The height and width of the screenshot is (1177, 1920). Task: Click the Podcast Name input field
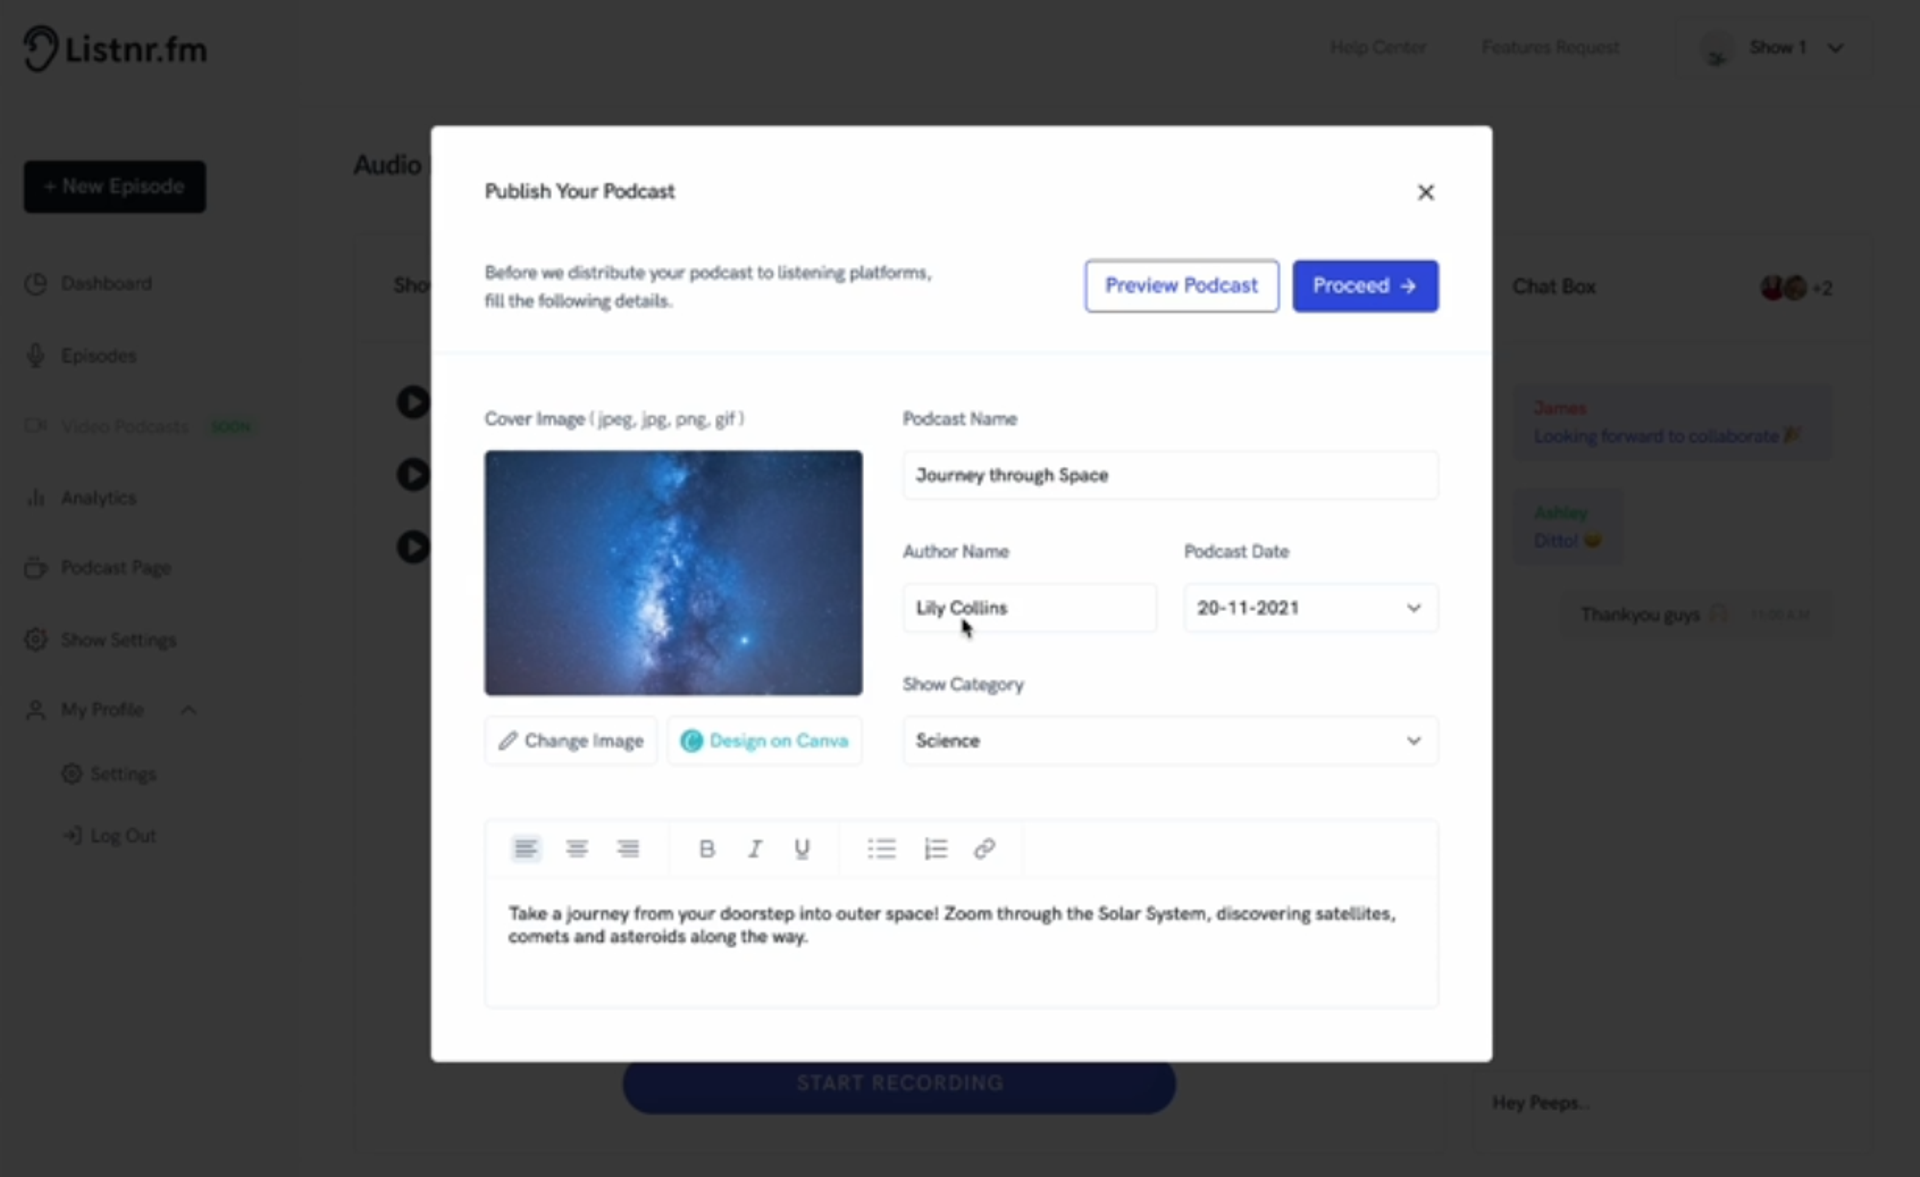point(1170,475)
